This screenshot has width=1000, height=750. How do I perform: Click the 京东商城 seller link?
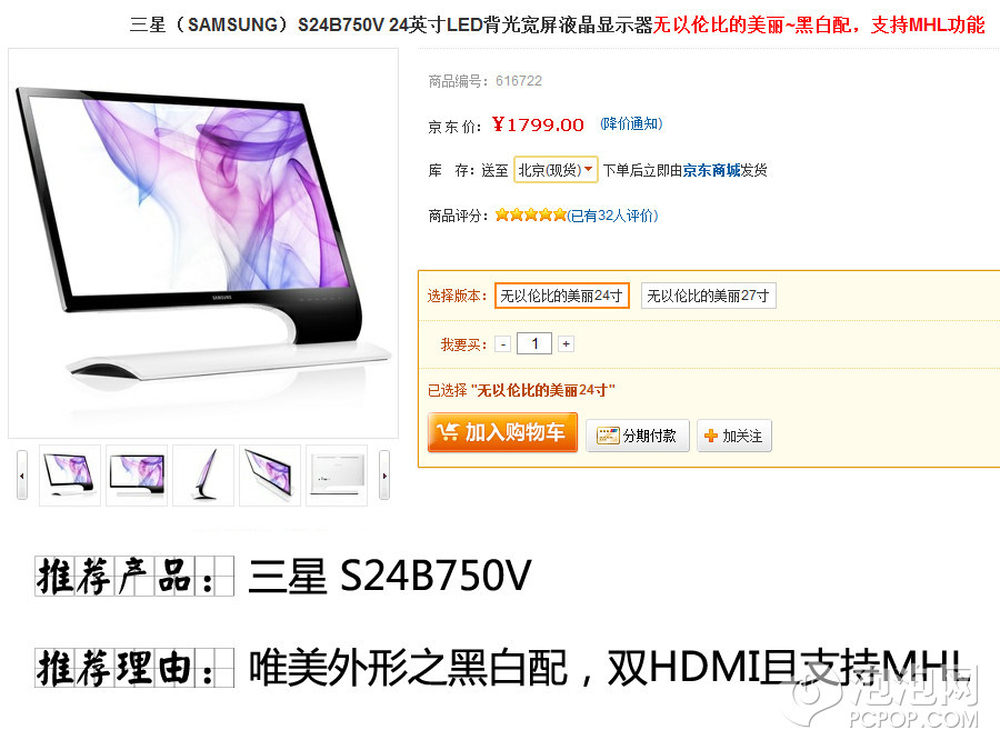[x=712, y=170]
